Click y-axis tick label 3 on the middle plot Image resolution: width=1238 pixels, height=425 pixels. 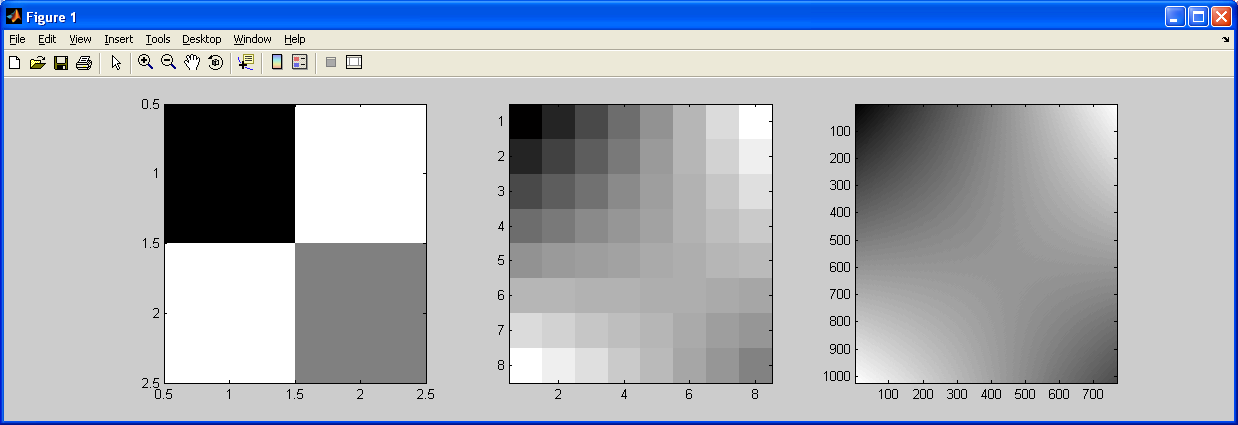pyautogui.click(x=499, y=191)
